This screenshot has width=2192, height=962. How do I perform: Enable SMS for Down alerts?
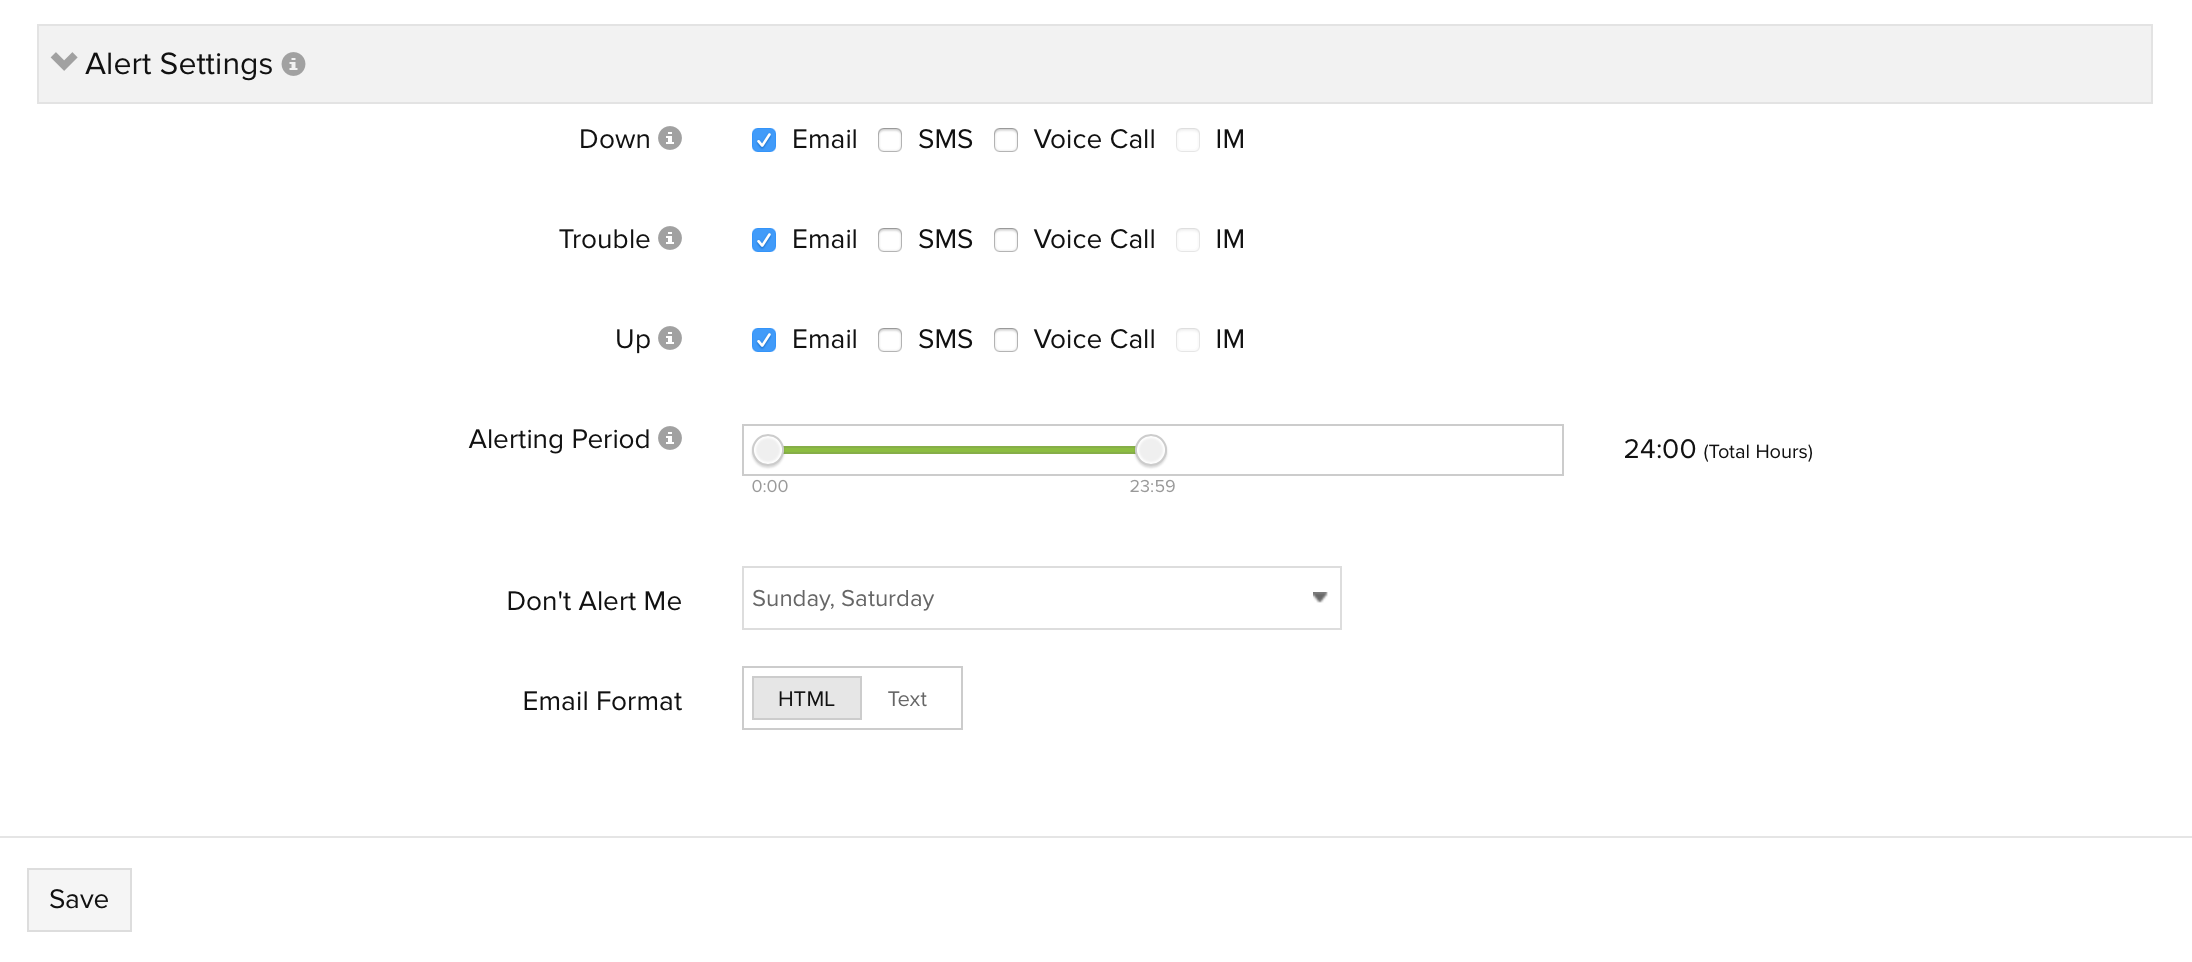point(890,140)
